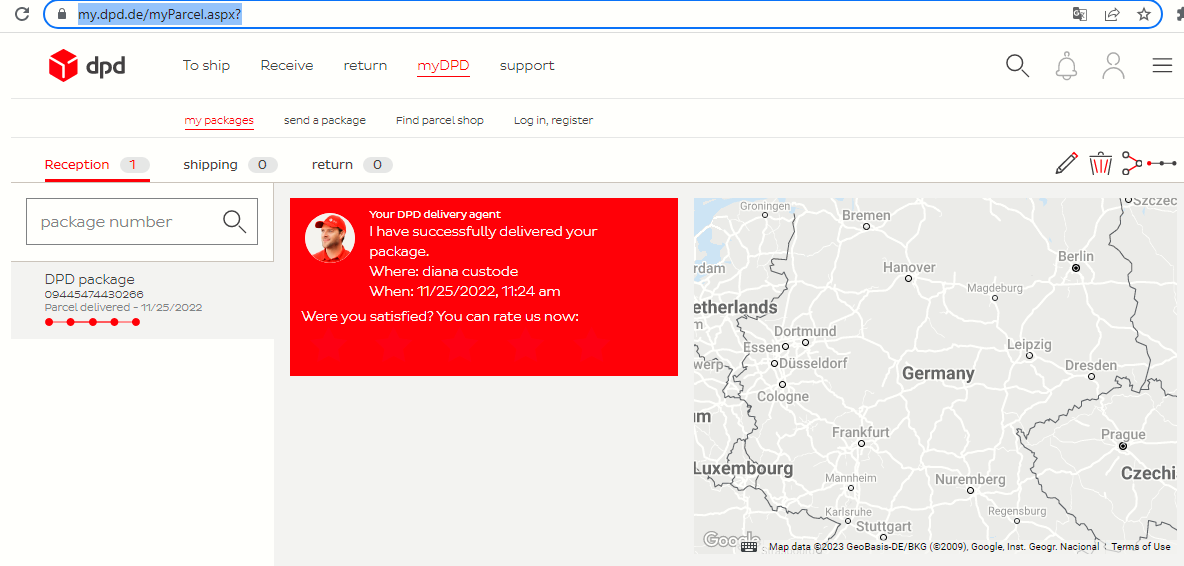This screenshot has width=1184, height=566.
Task: Click the trash bin delete icon
Action: [1100, 163]
